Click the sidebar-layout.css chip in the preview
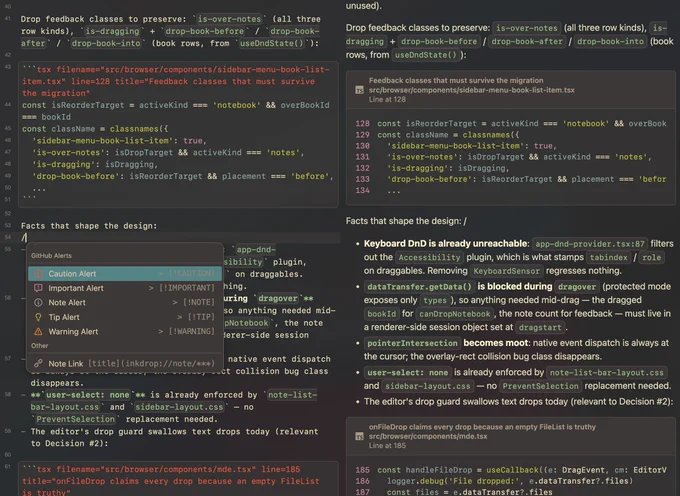Image resolution: width=680 pixels, height=496 pixels. click(x=428, y=386)
